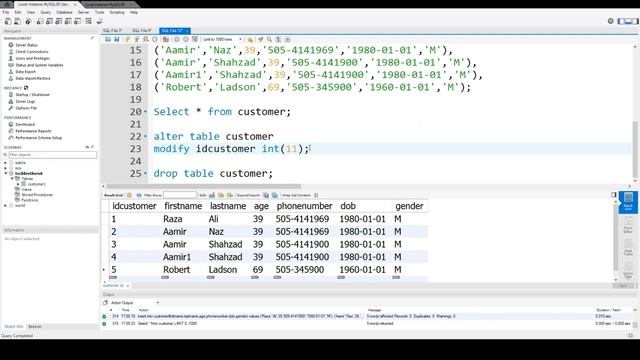Open the Server menu
The height and width of the screenshot is (360, 640).
click(x=83, y=12)
